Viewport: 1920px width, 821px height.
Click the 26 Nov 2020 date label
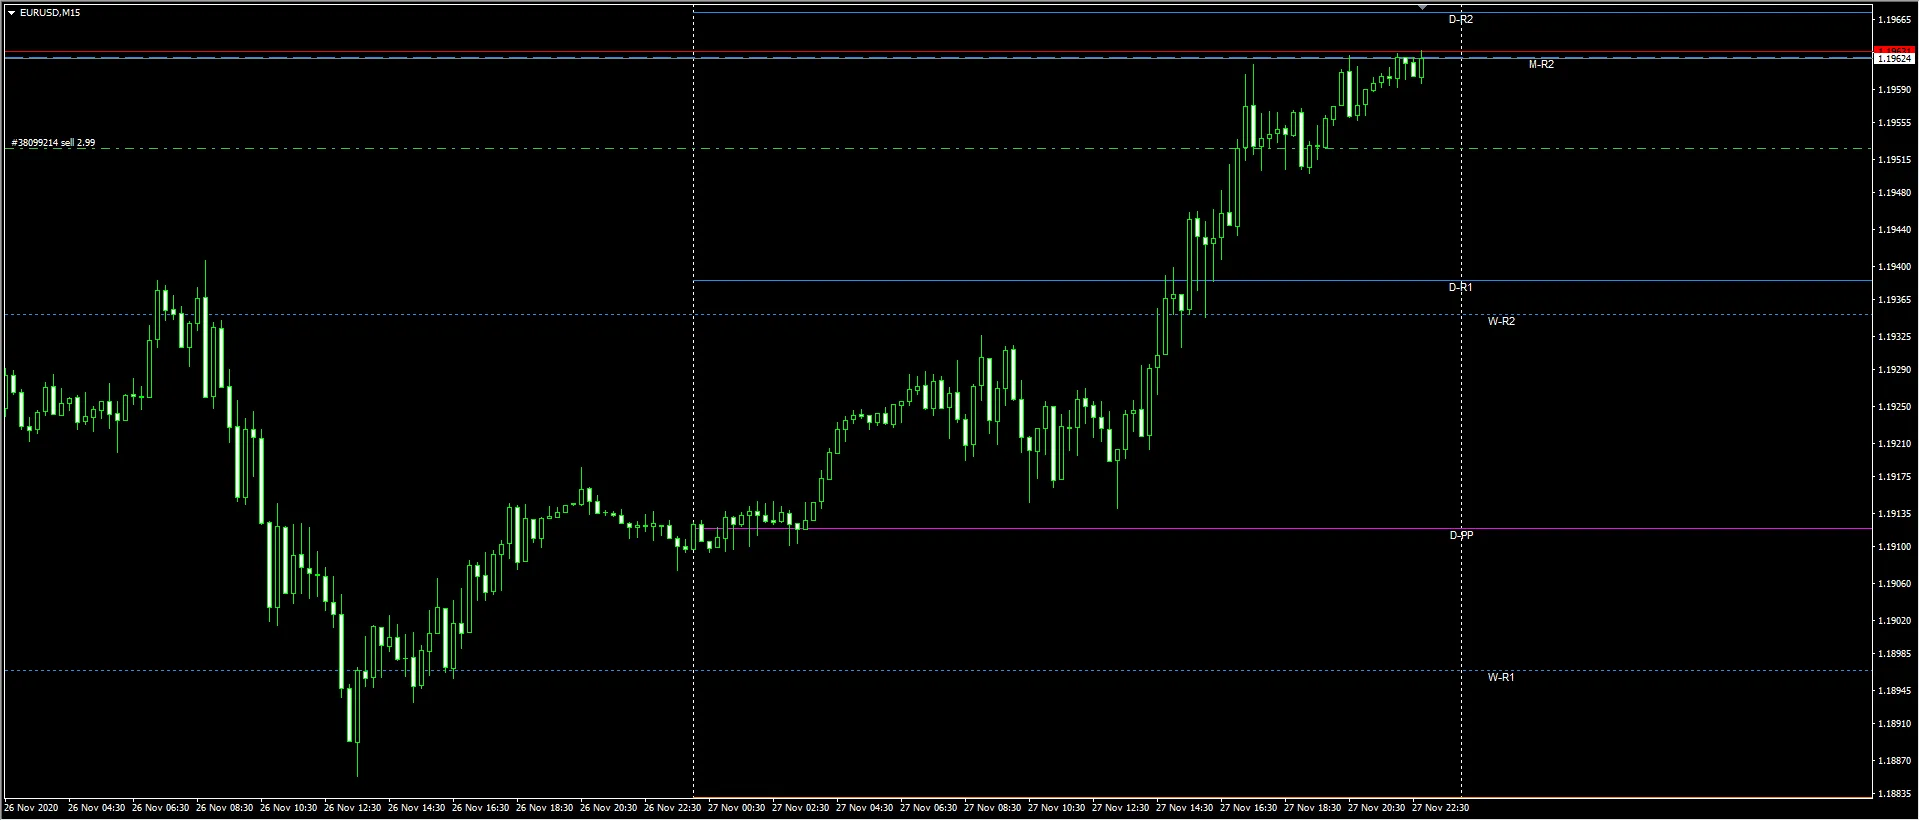pyautogui.click(x=32, y=808)
